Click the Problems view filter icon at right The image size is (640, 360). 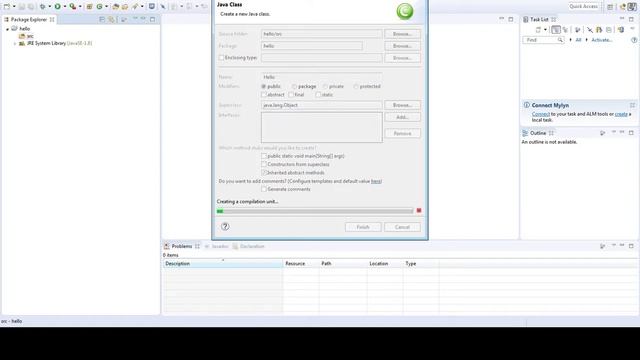point(602,246)
